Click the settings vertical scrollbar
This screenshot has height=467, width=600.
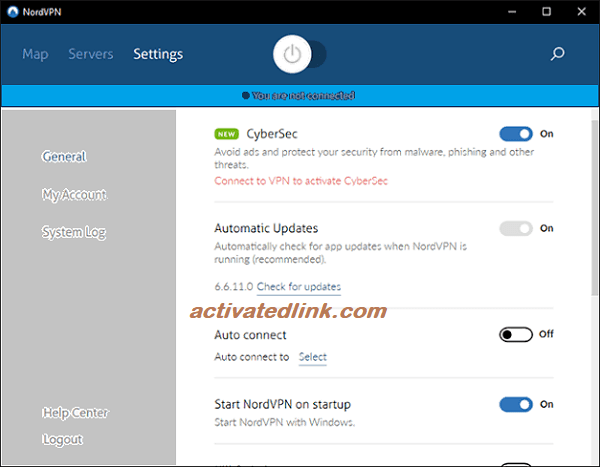(x=594, y=208)
